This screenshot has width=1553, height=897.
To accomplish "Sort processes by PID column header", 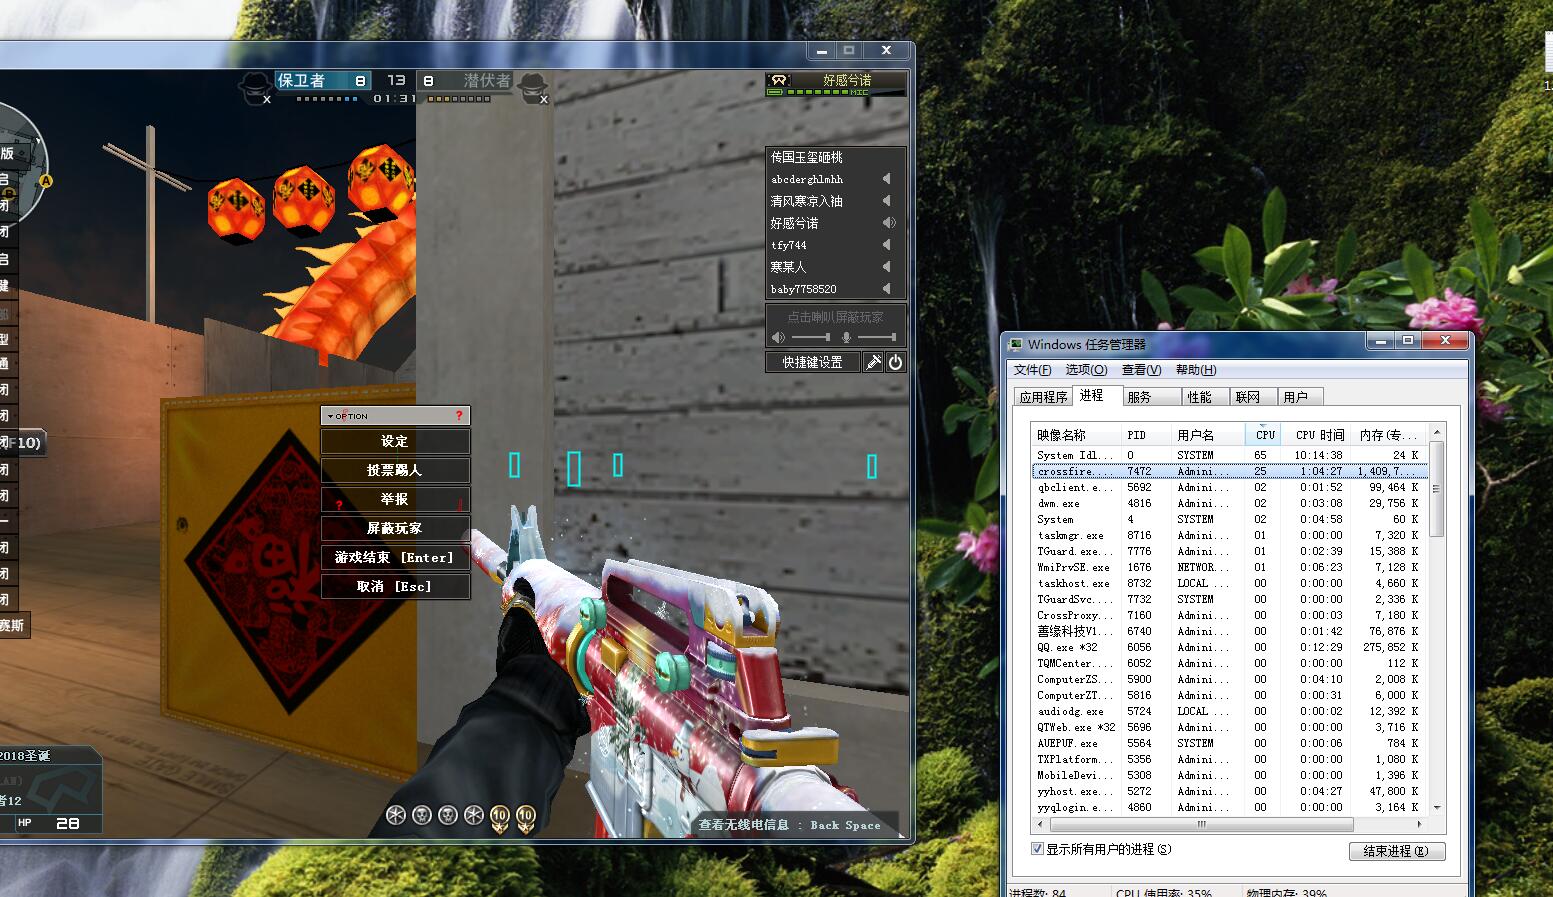I will [1146, 435].
